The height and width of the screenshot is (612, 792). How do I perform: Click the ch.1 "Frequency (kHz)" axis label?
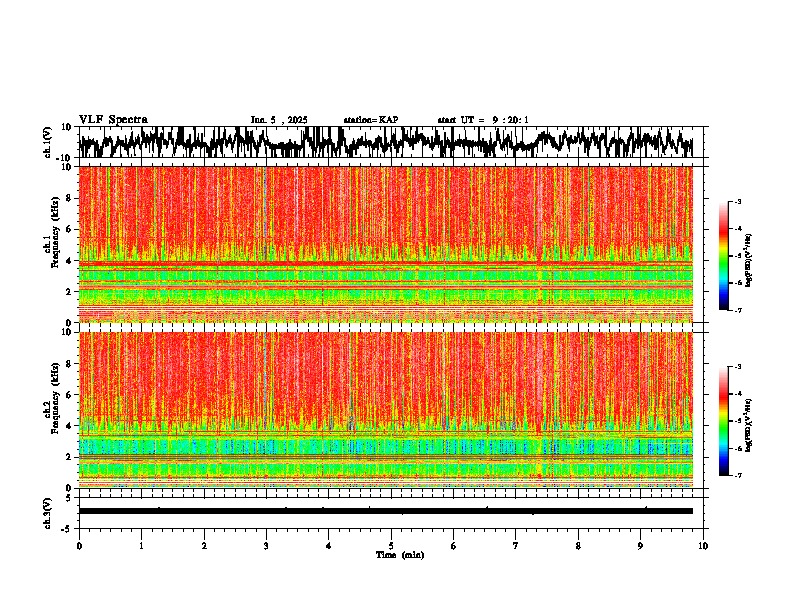55,233
